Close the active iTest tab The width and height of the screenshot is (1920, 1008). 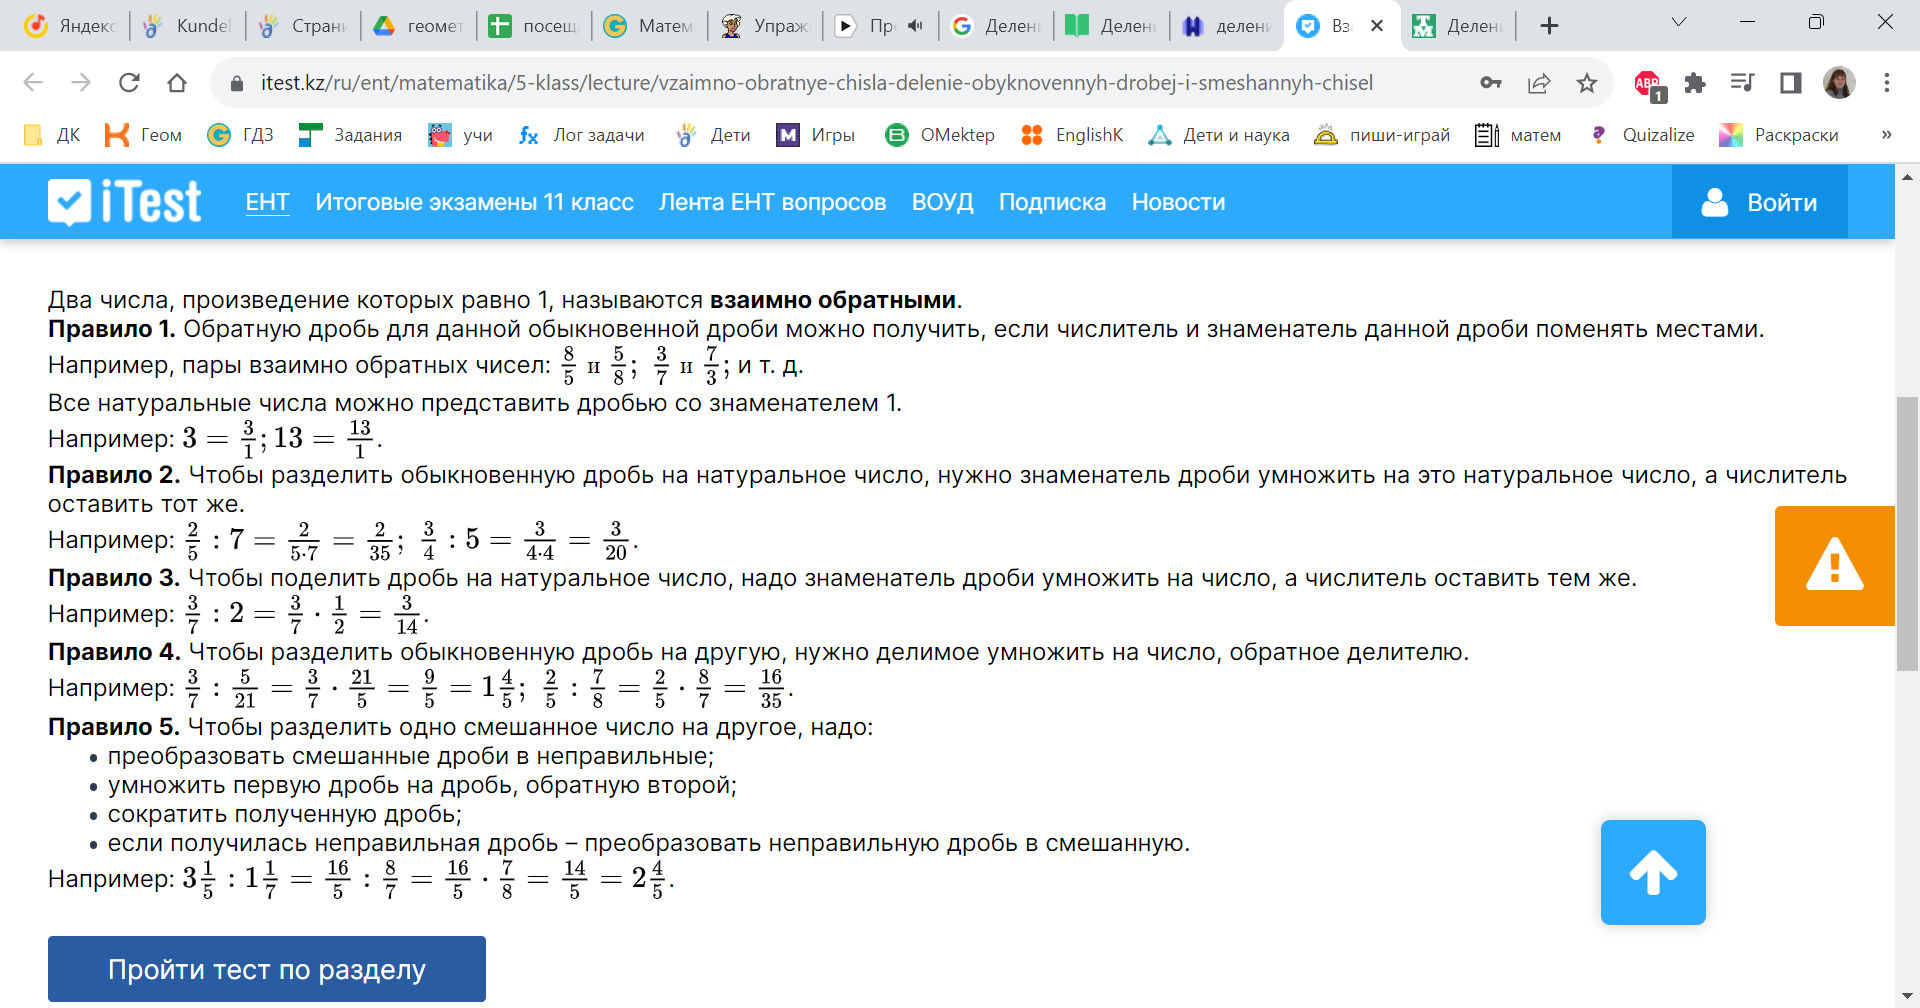click(x=1377, y=26)
